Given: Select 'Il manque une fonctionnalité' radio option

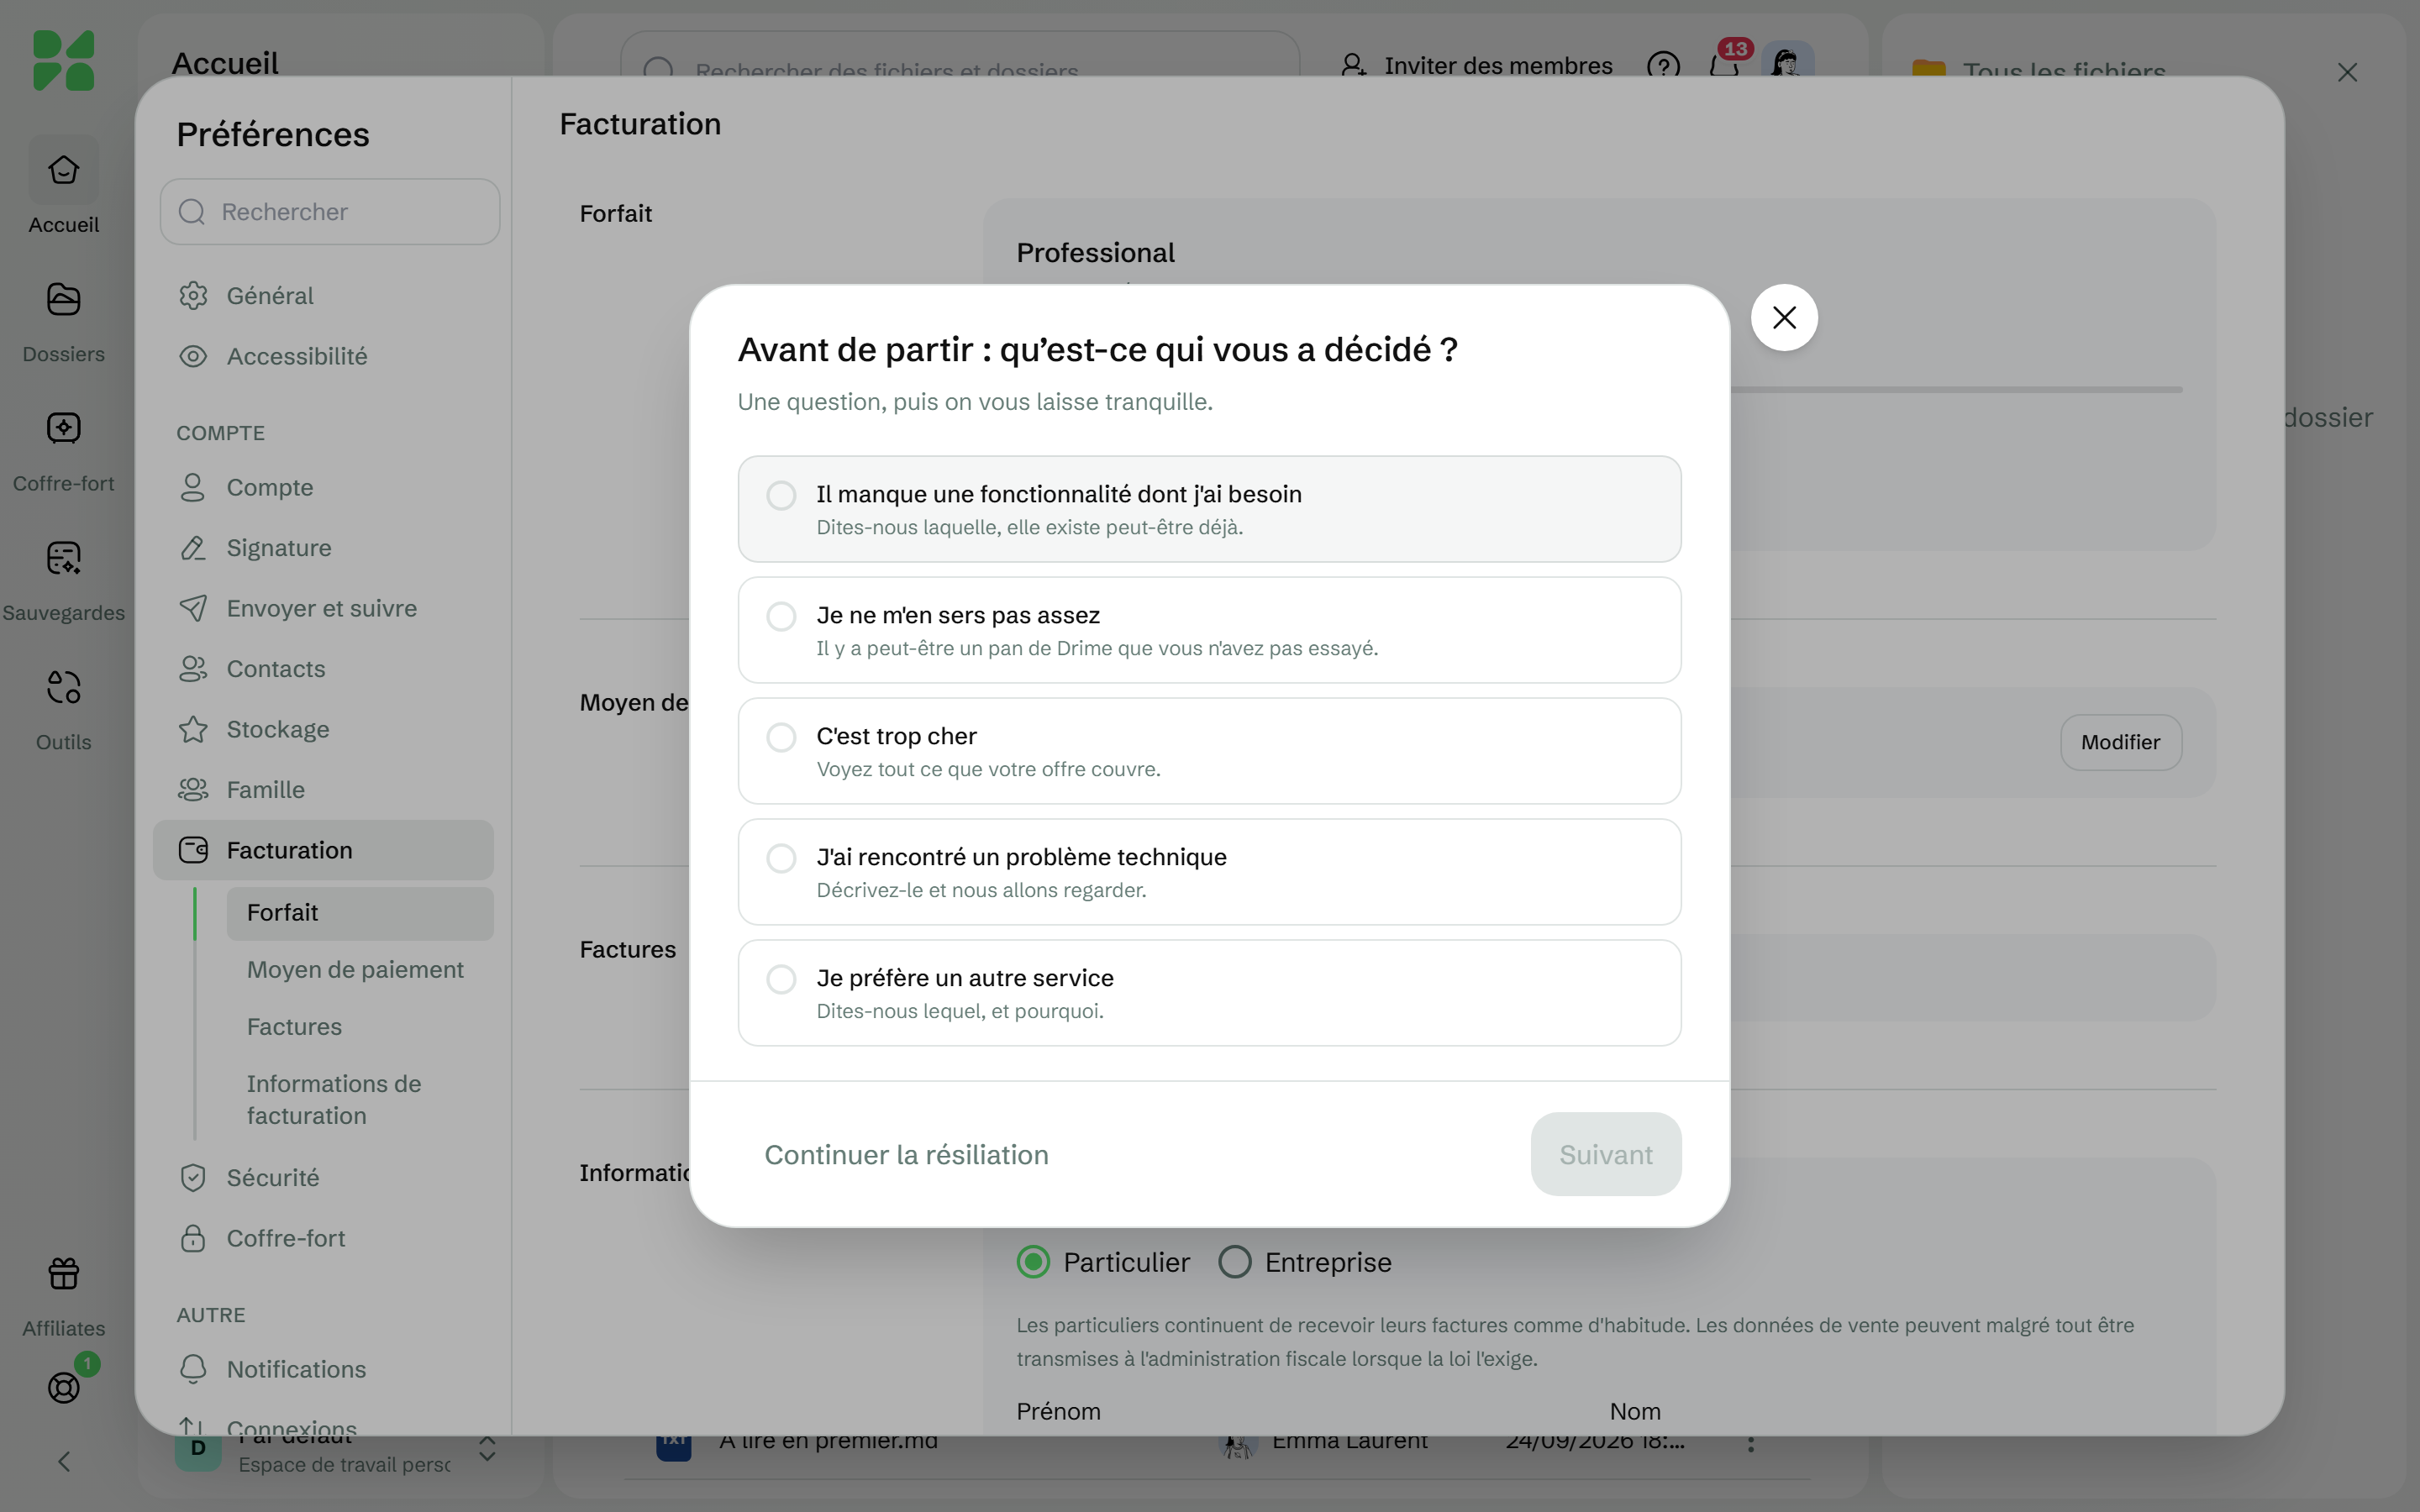Looking at the screenshot, I should click(x=1209, y=509).
